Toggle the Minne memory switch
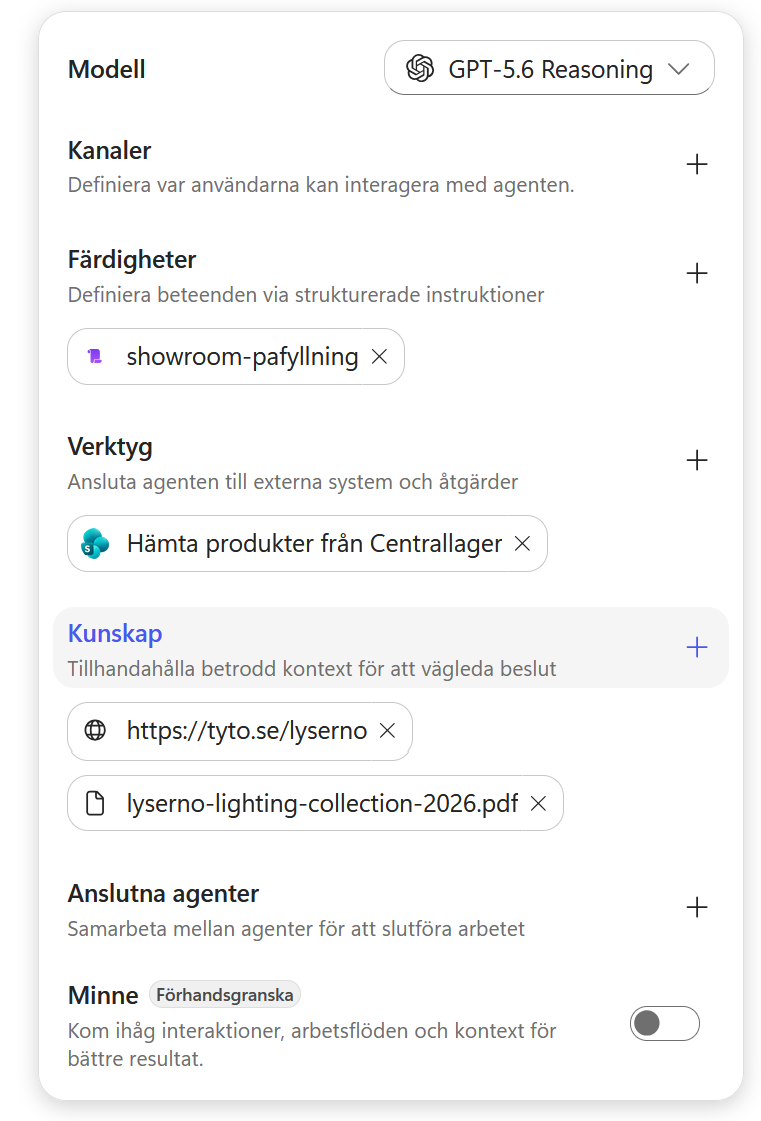 [664, 1023]
